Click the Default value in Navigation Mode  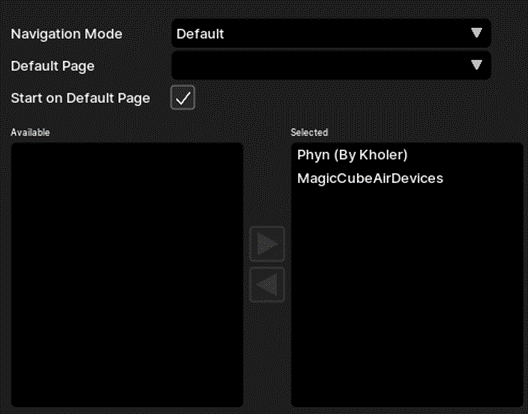[x=200, y=34]
